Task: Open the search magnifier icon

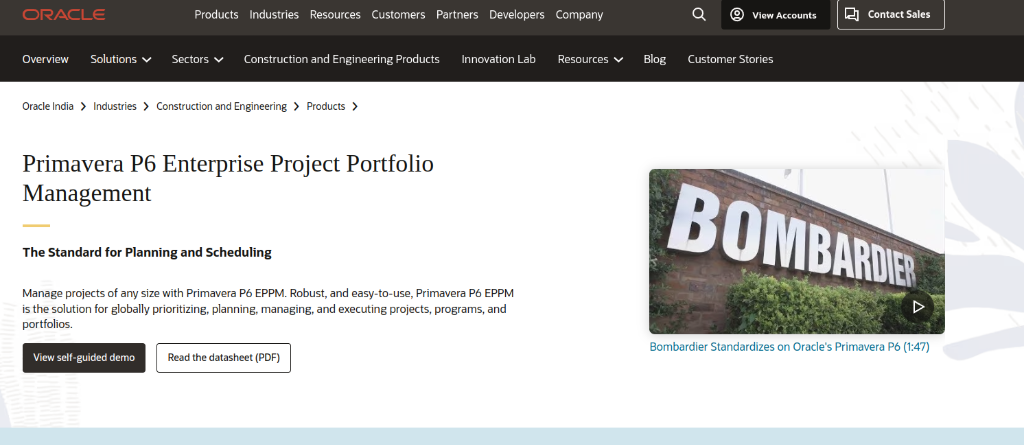Action: [x=699, y=14]
